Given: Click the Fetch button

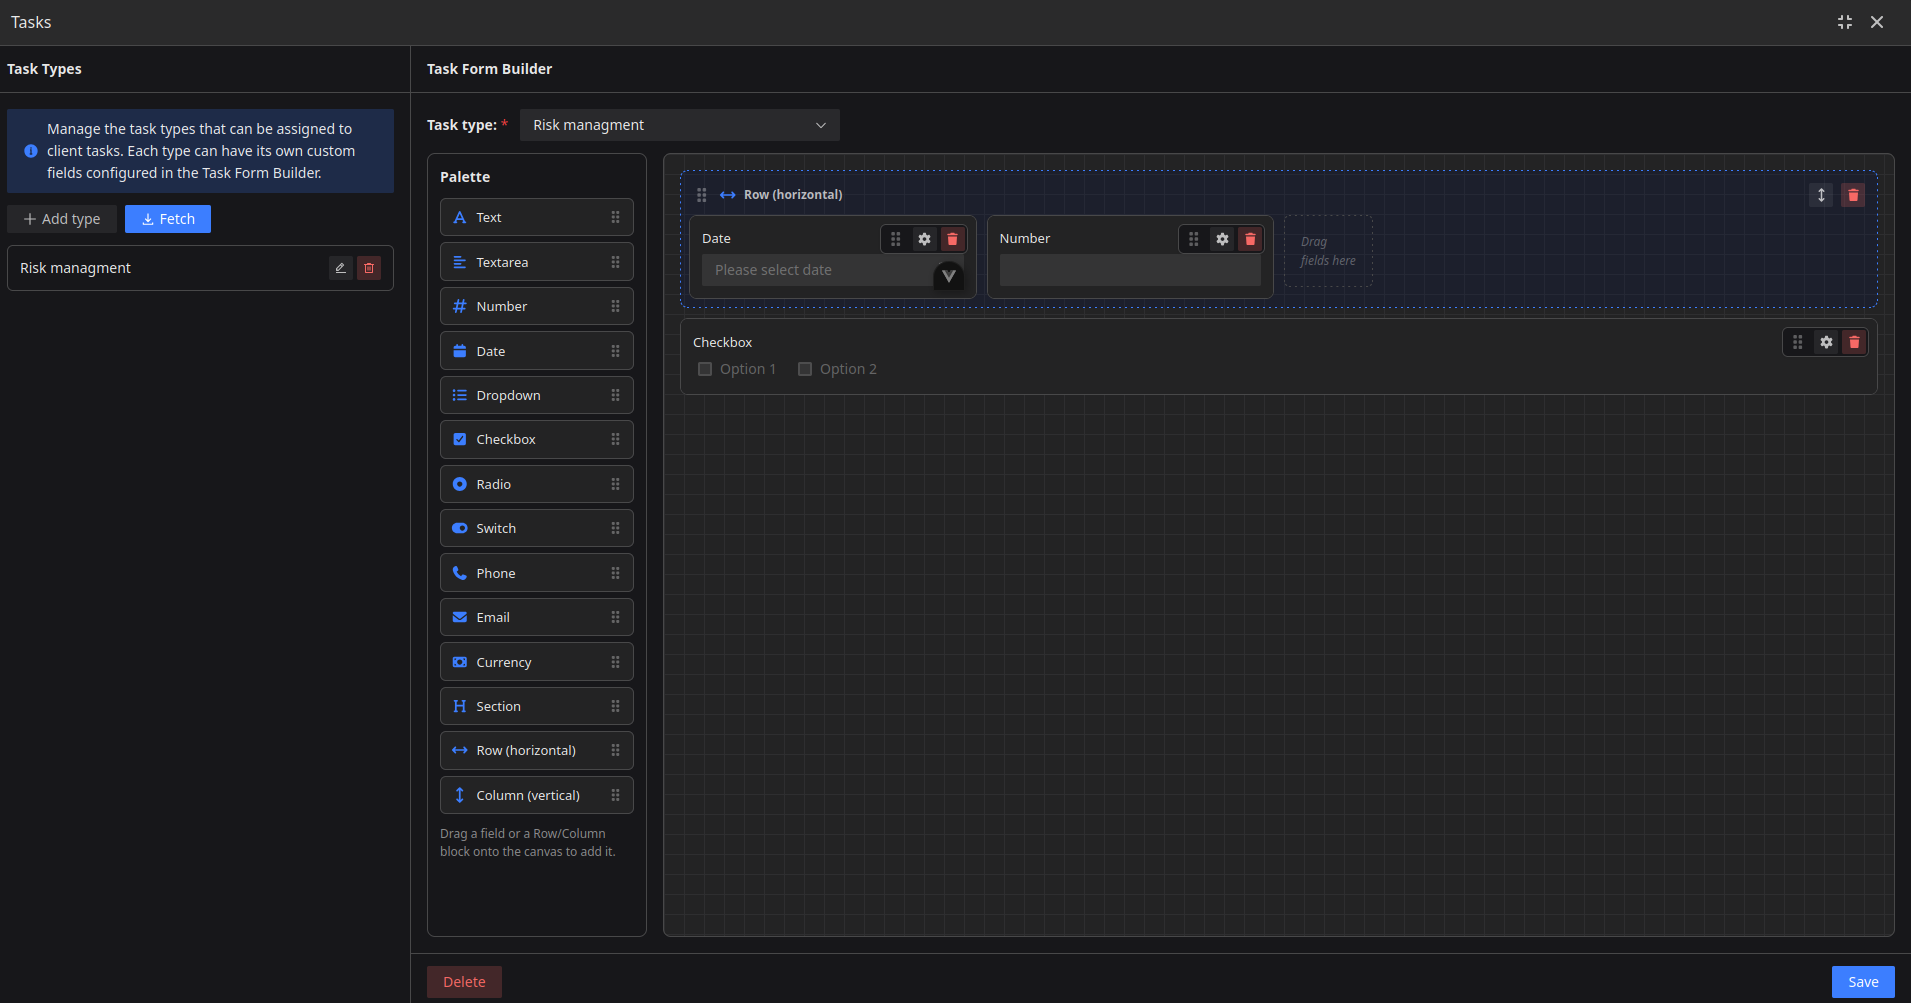Looking at the screenshot, I should [168, 219].
